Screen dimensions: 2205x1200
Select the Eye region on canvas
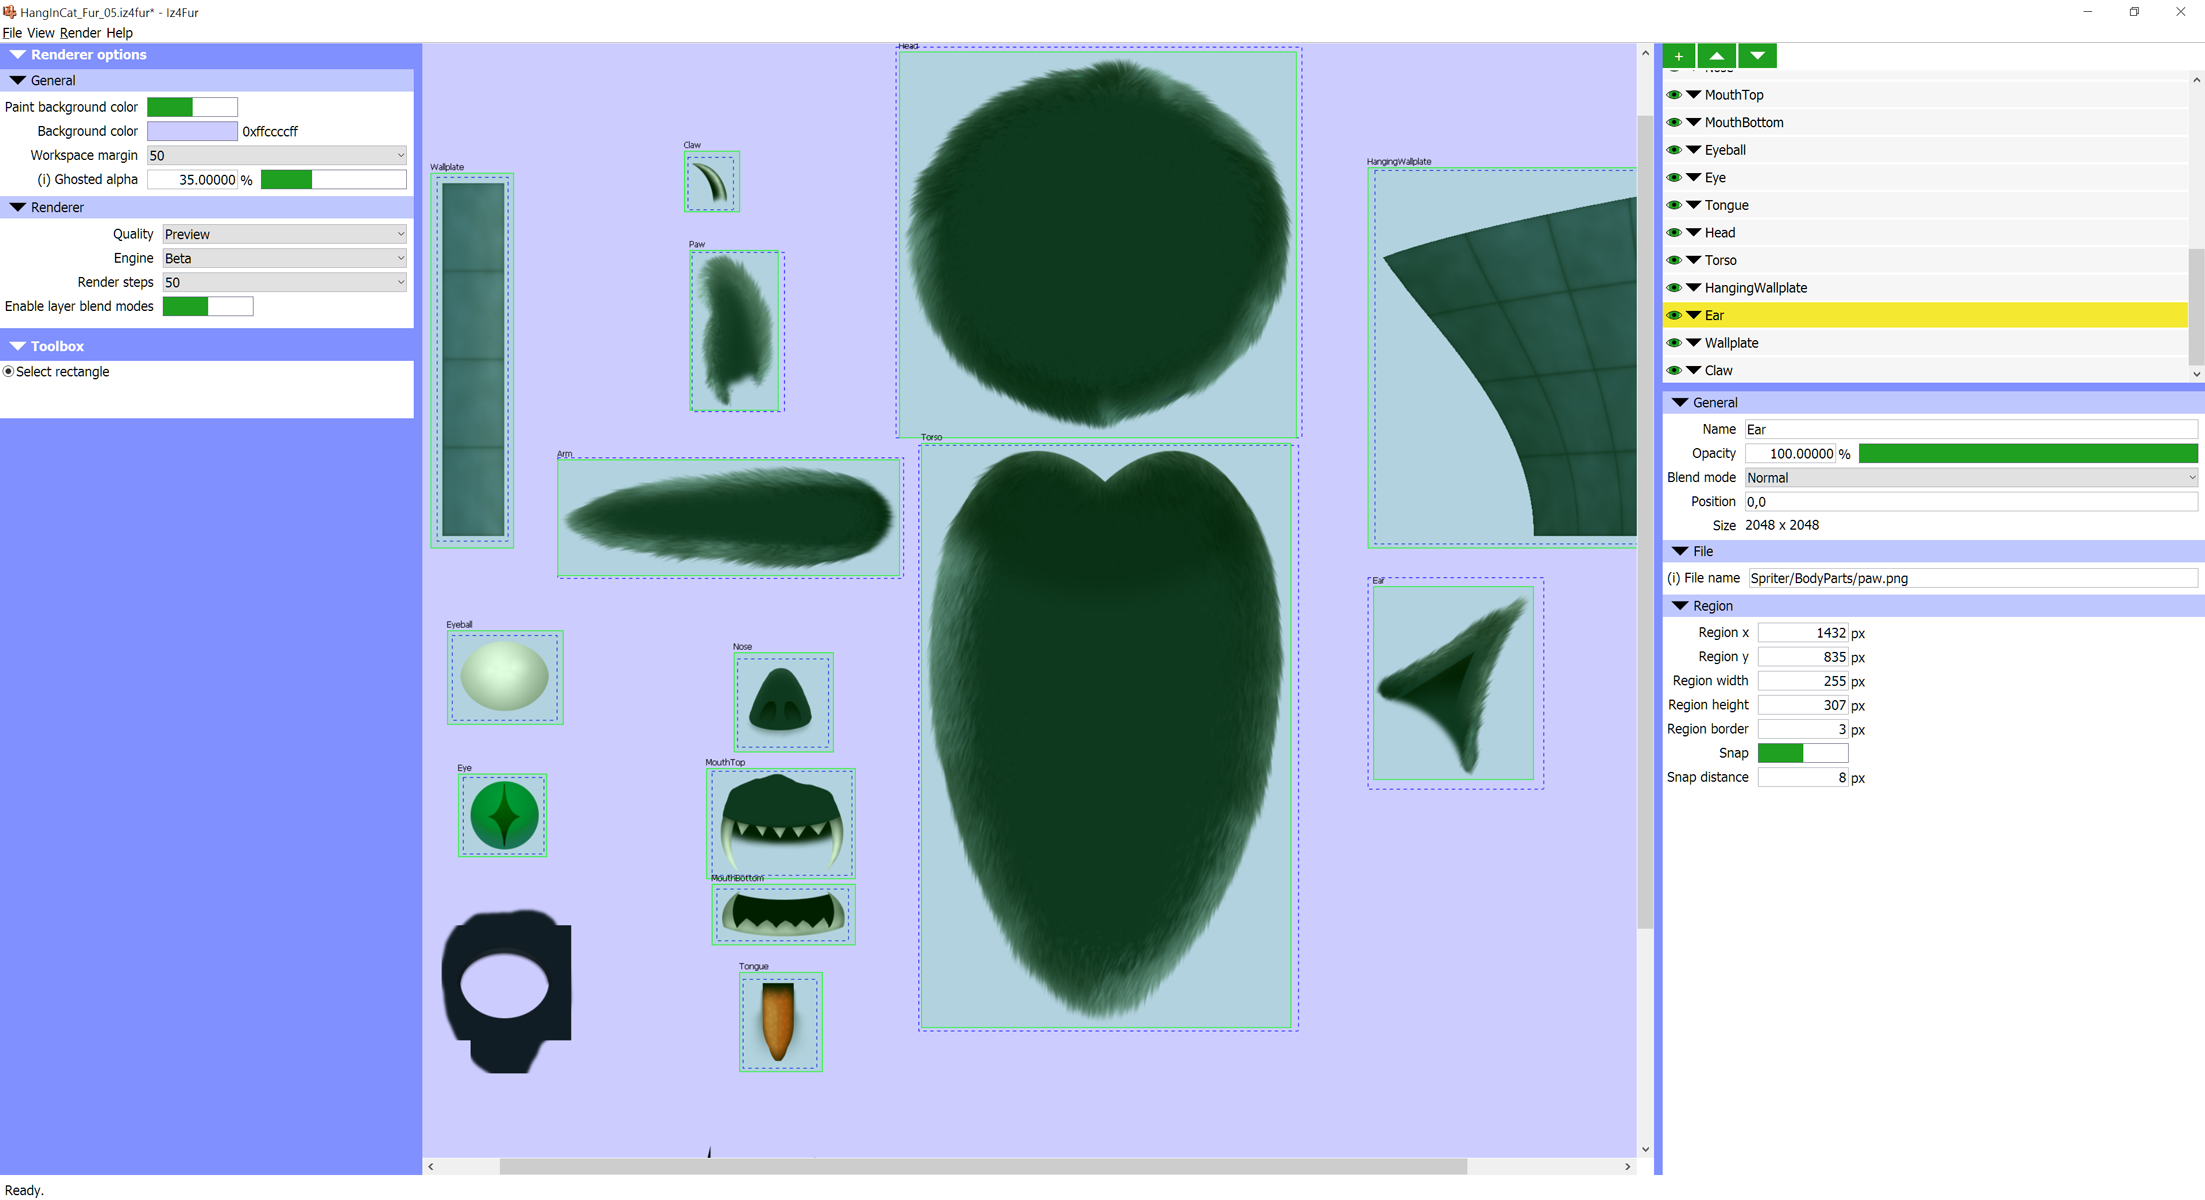503,815
